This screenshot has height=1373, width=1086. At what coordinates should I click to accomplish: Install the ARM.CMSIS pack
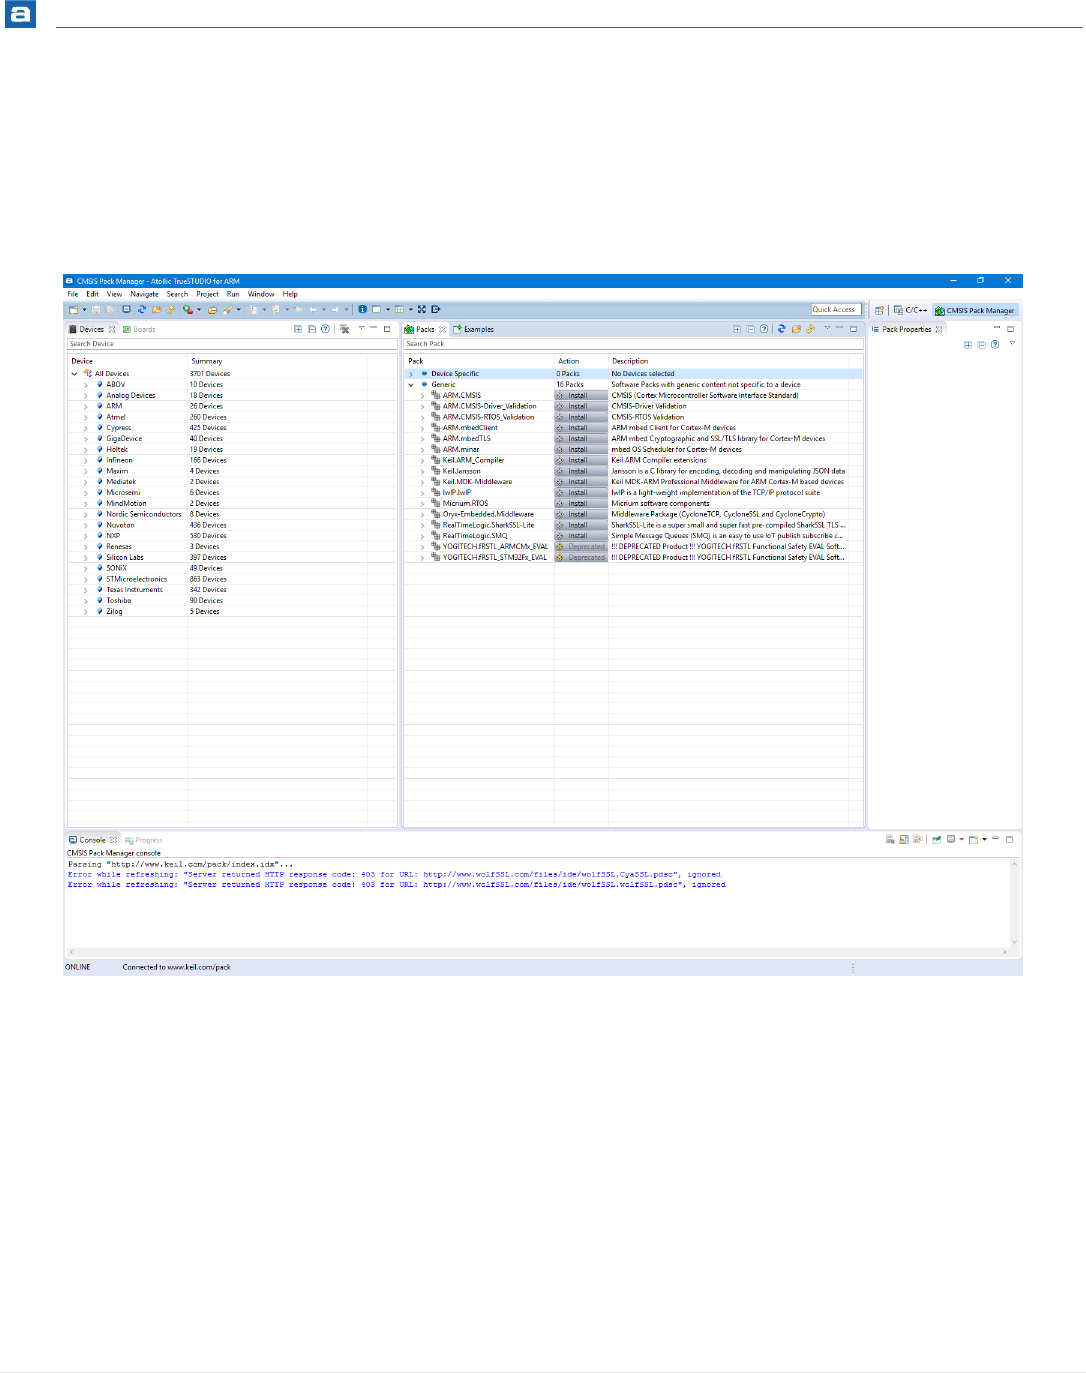click(x=581, y=395)
